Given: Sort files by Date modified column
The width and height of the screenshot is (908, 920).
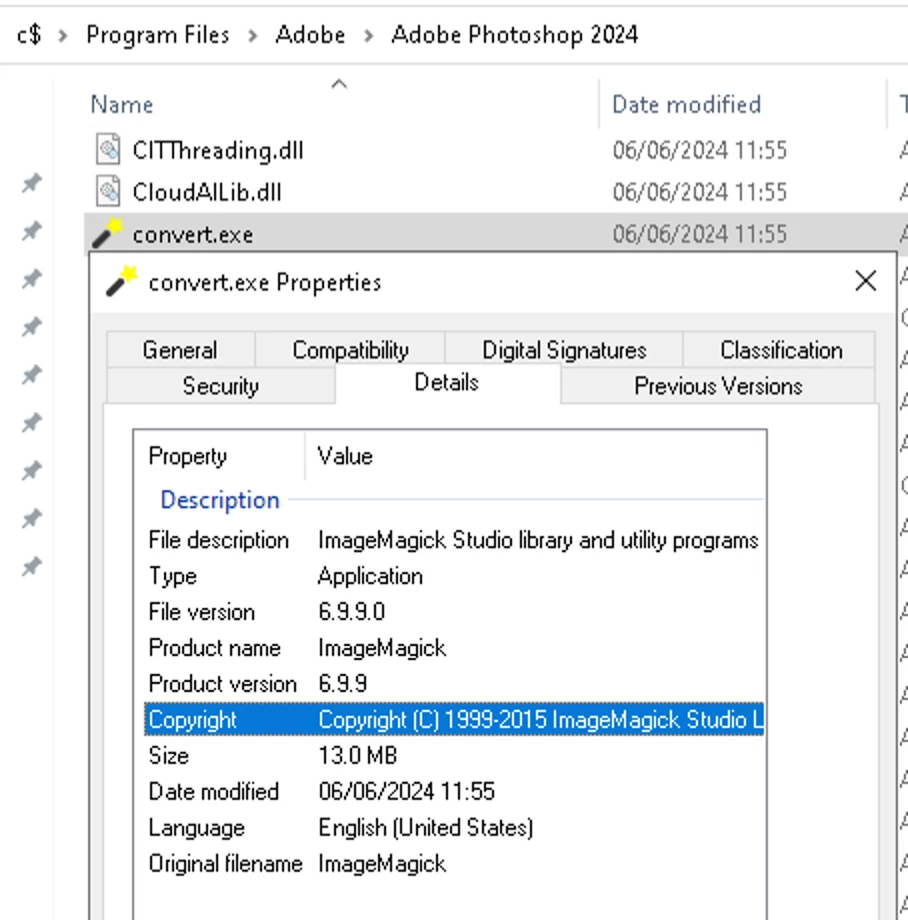Looking at the screenshot, I should (x=686, y=105).
